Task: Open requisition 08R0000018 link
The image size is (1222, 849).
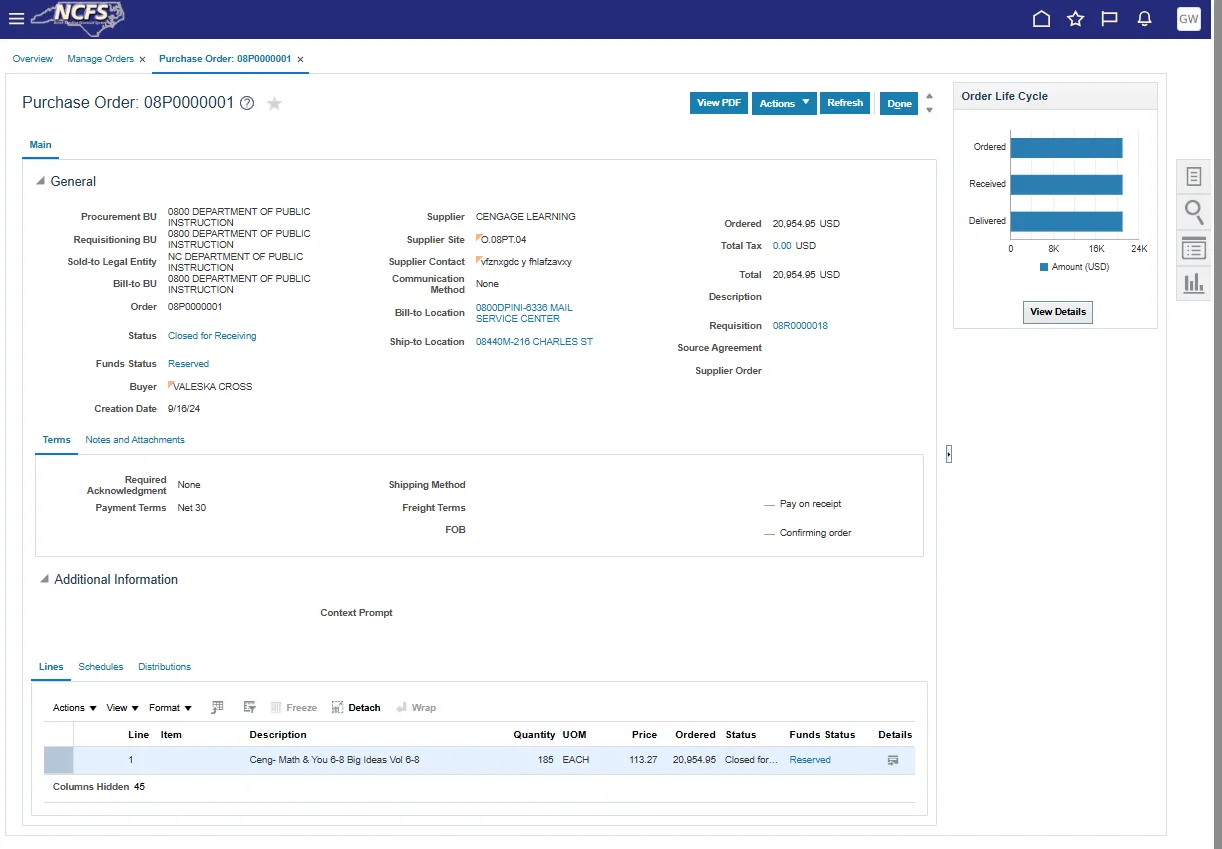Action: (x=800, y=326)
